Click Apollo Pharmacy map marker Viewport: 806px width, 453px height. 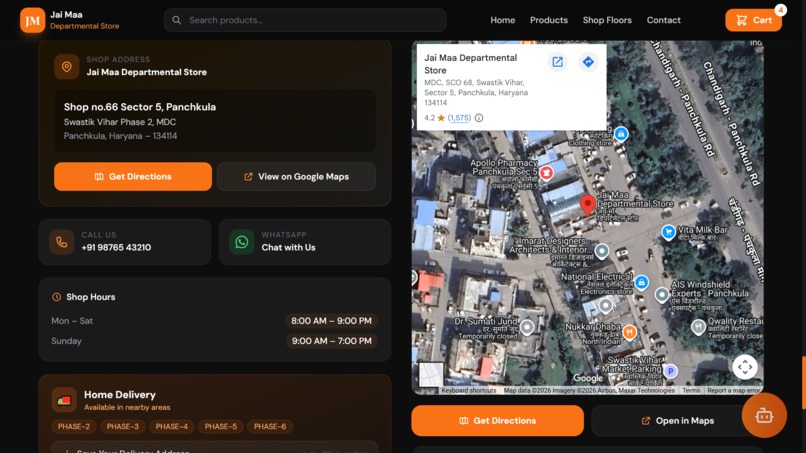(546, 172)
